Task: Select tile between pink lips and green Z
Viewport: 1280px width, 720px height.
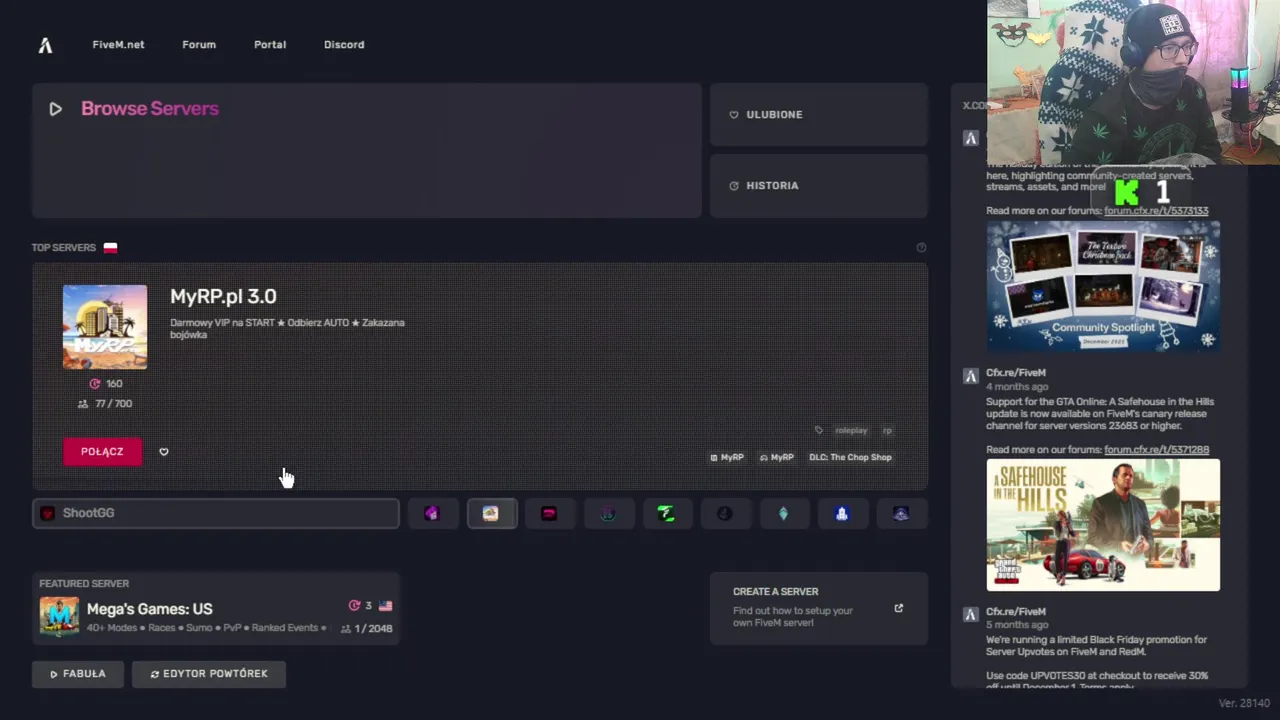Action: [608, 513]
